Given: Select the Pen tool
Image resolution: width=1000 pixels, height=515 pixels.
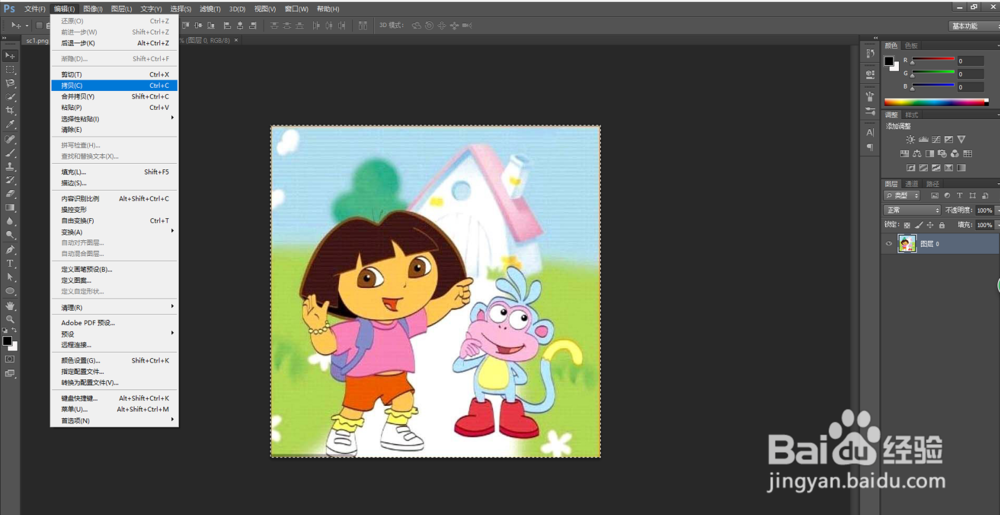Looking at the screenshot, I should (10, 250).
